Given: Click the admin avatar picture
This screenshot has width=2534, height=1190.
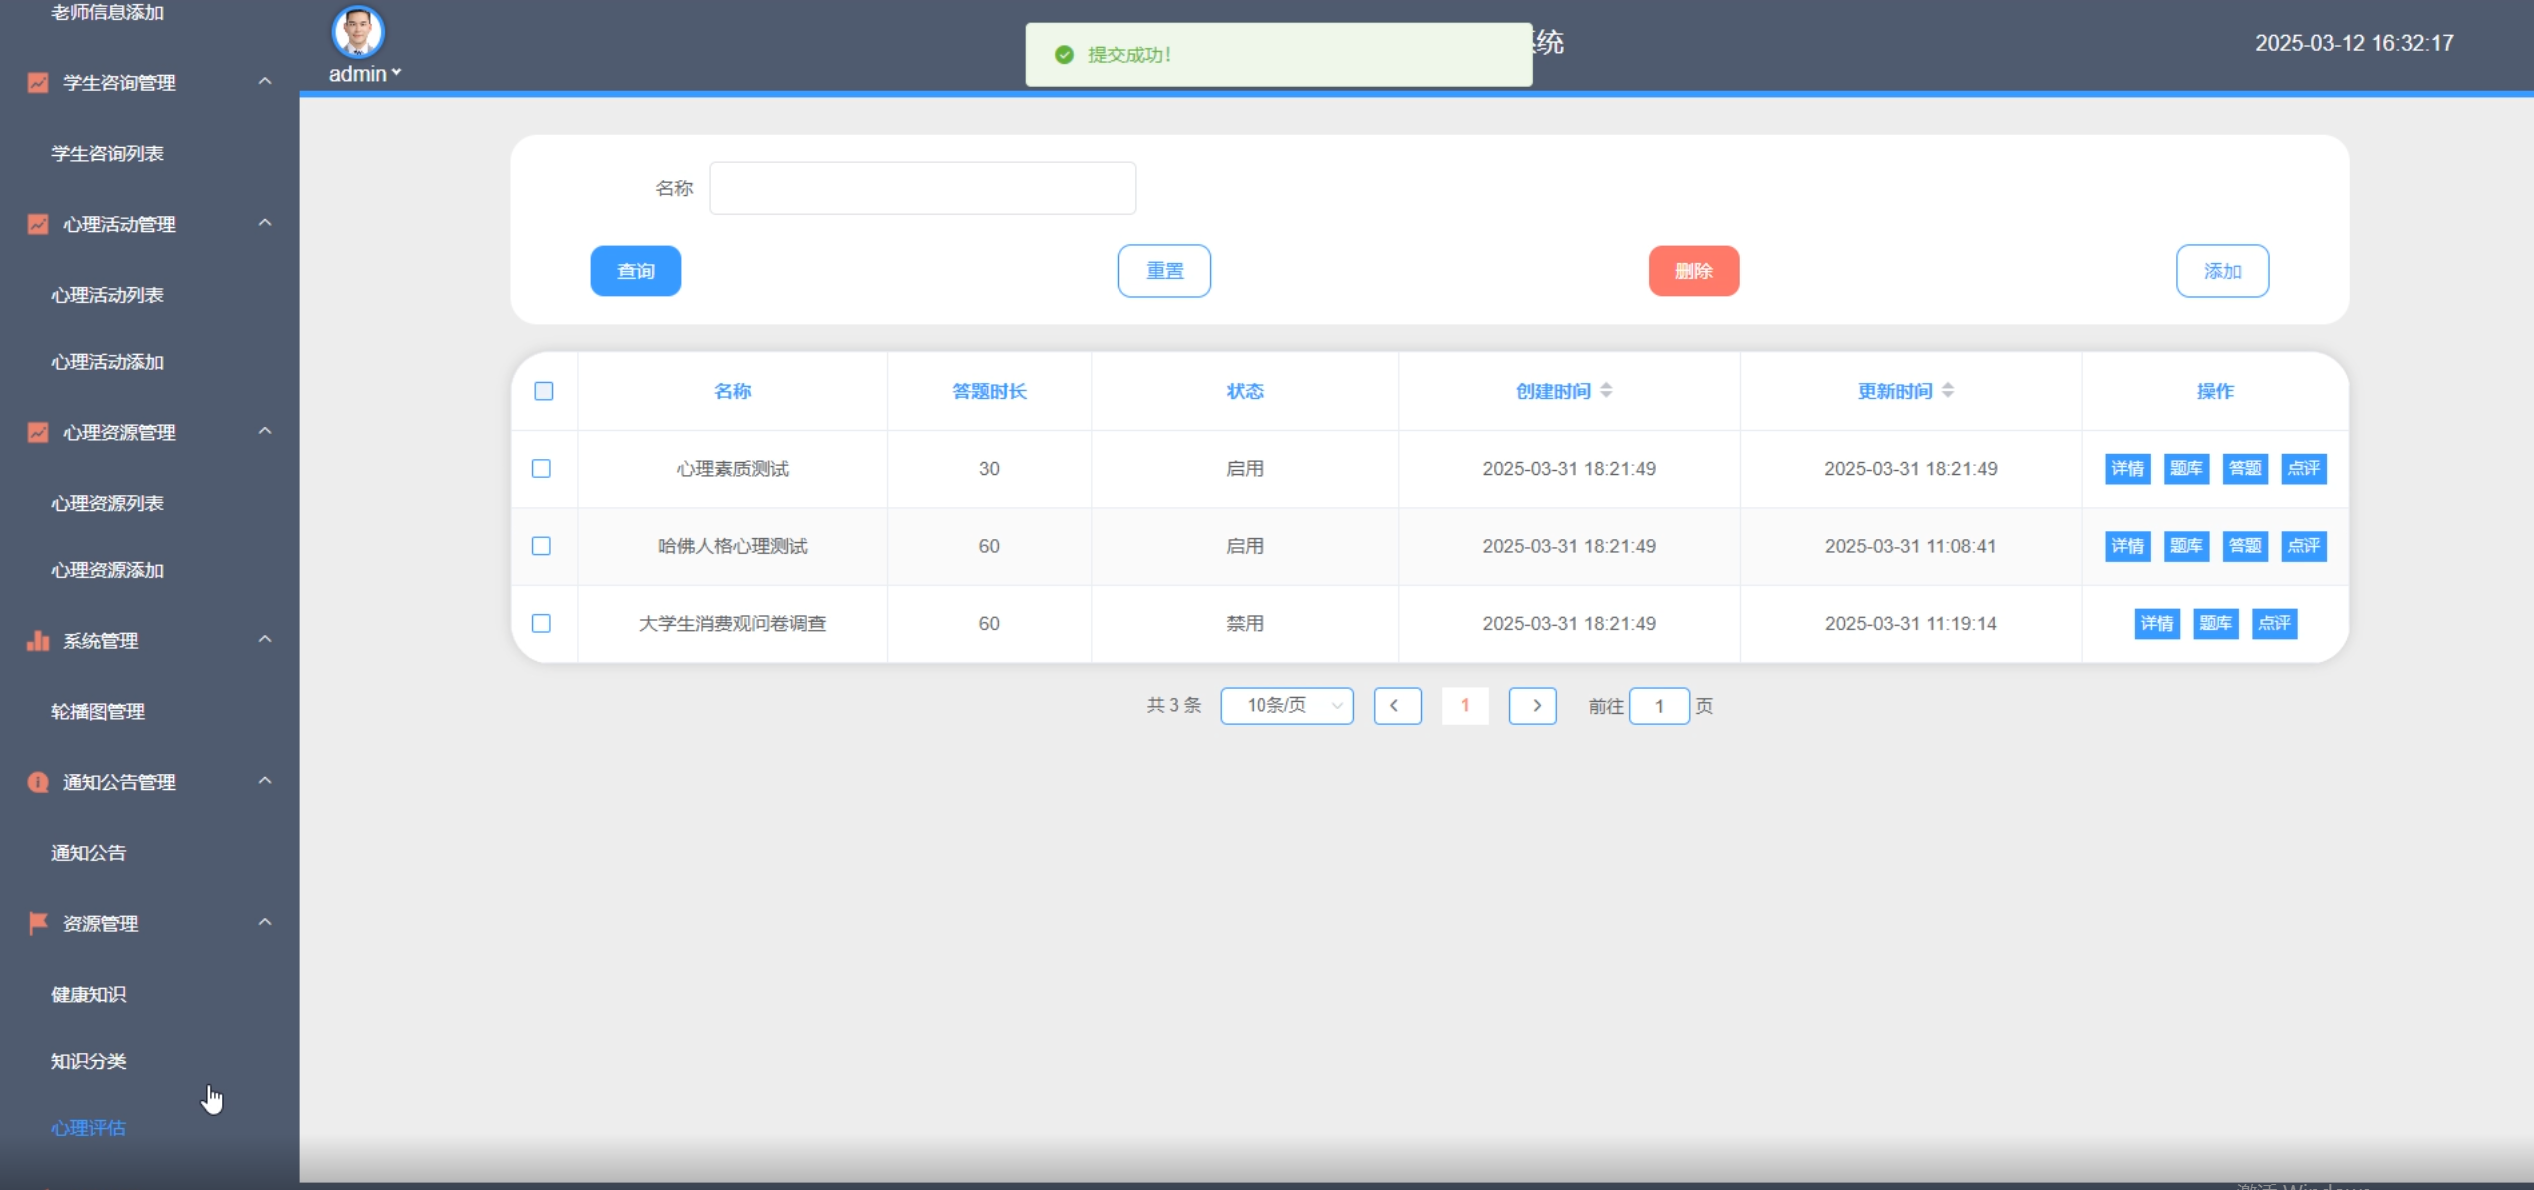Looking at the screenshot, I should click(357, 32).
